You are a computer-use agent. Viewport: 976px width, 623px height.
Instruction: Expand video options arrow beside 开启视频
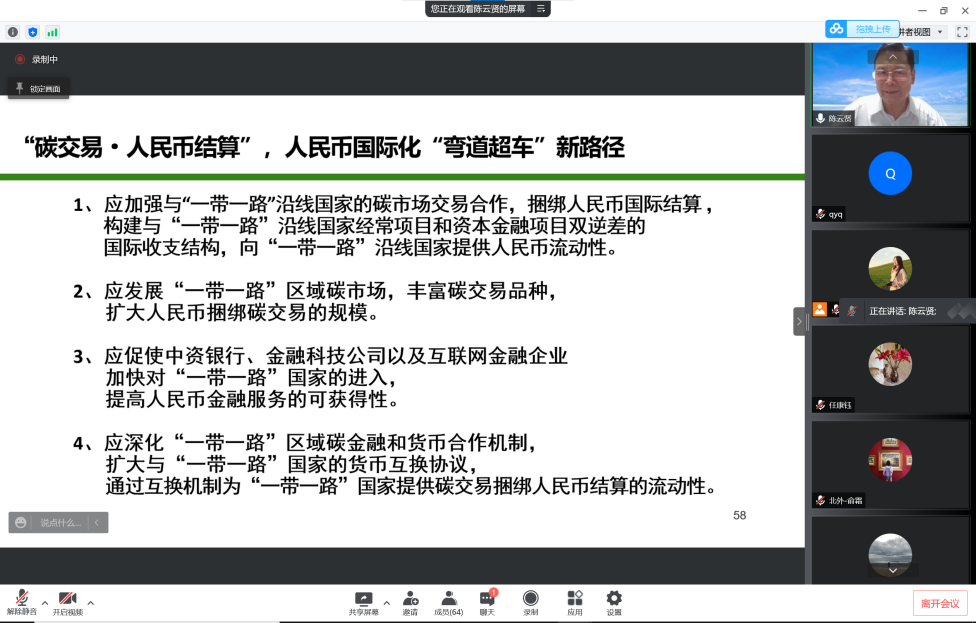(91, 603)
